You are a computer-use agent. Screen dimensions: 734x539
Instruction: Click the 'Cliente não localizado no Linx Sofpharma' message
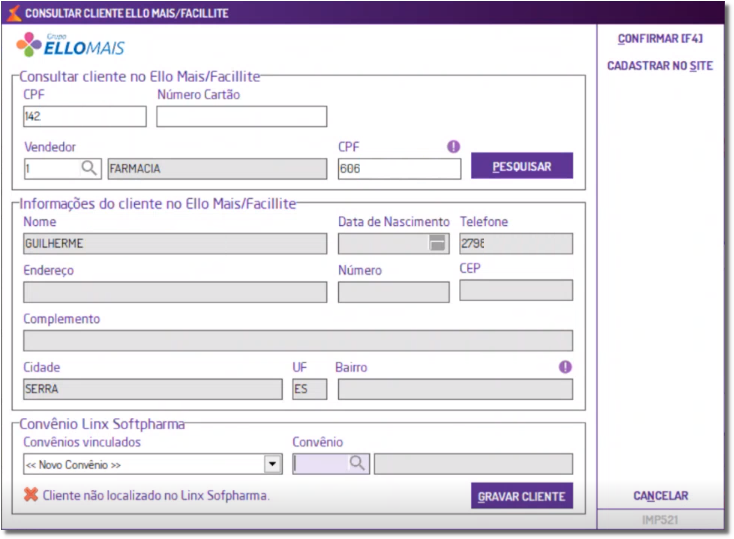pos(156,495)
